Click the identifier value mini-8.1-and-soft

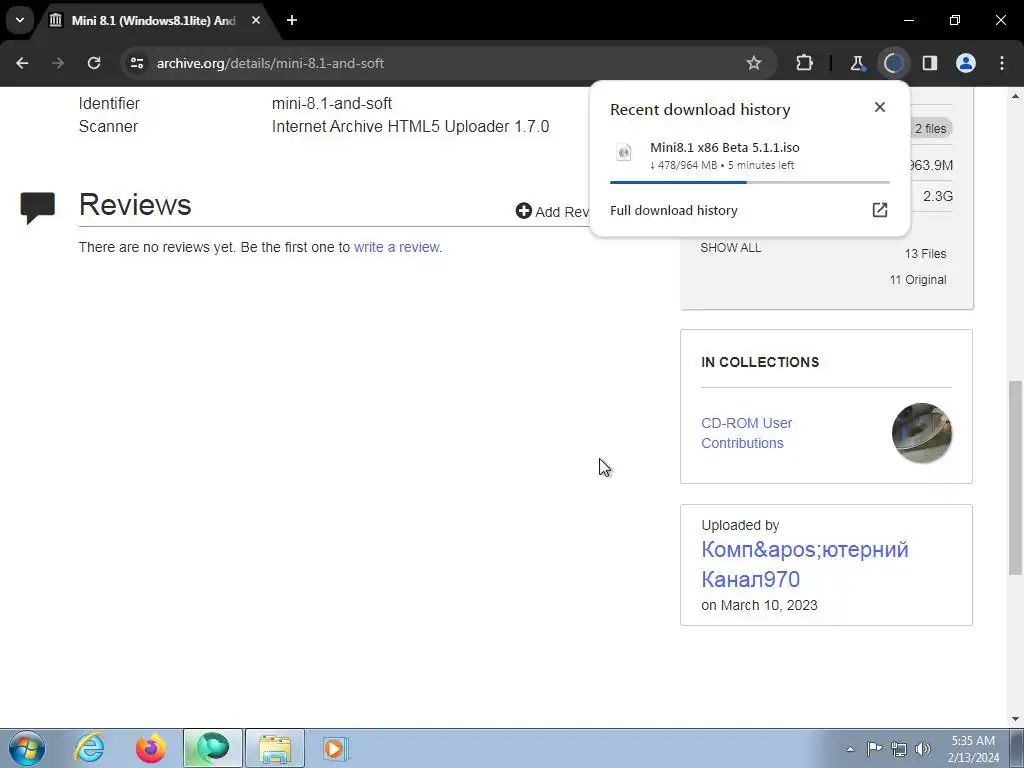(332, 104)
